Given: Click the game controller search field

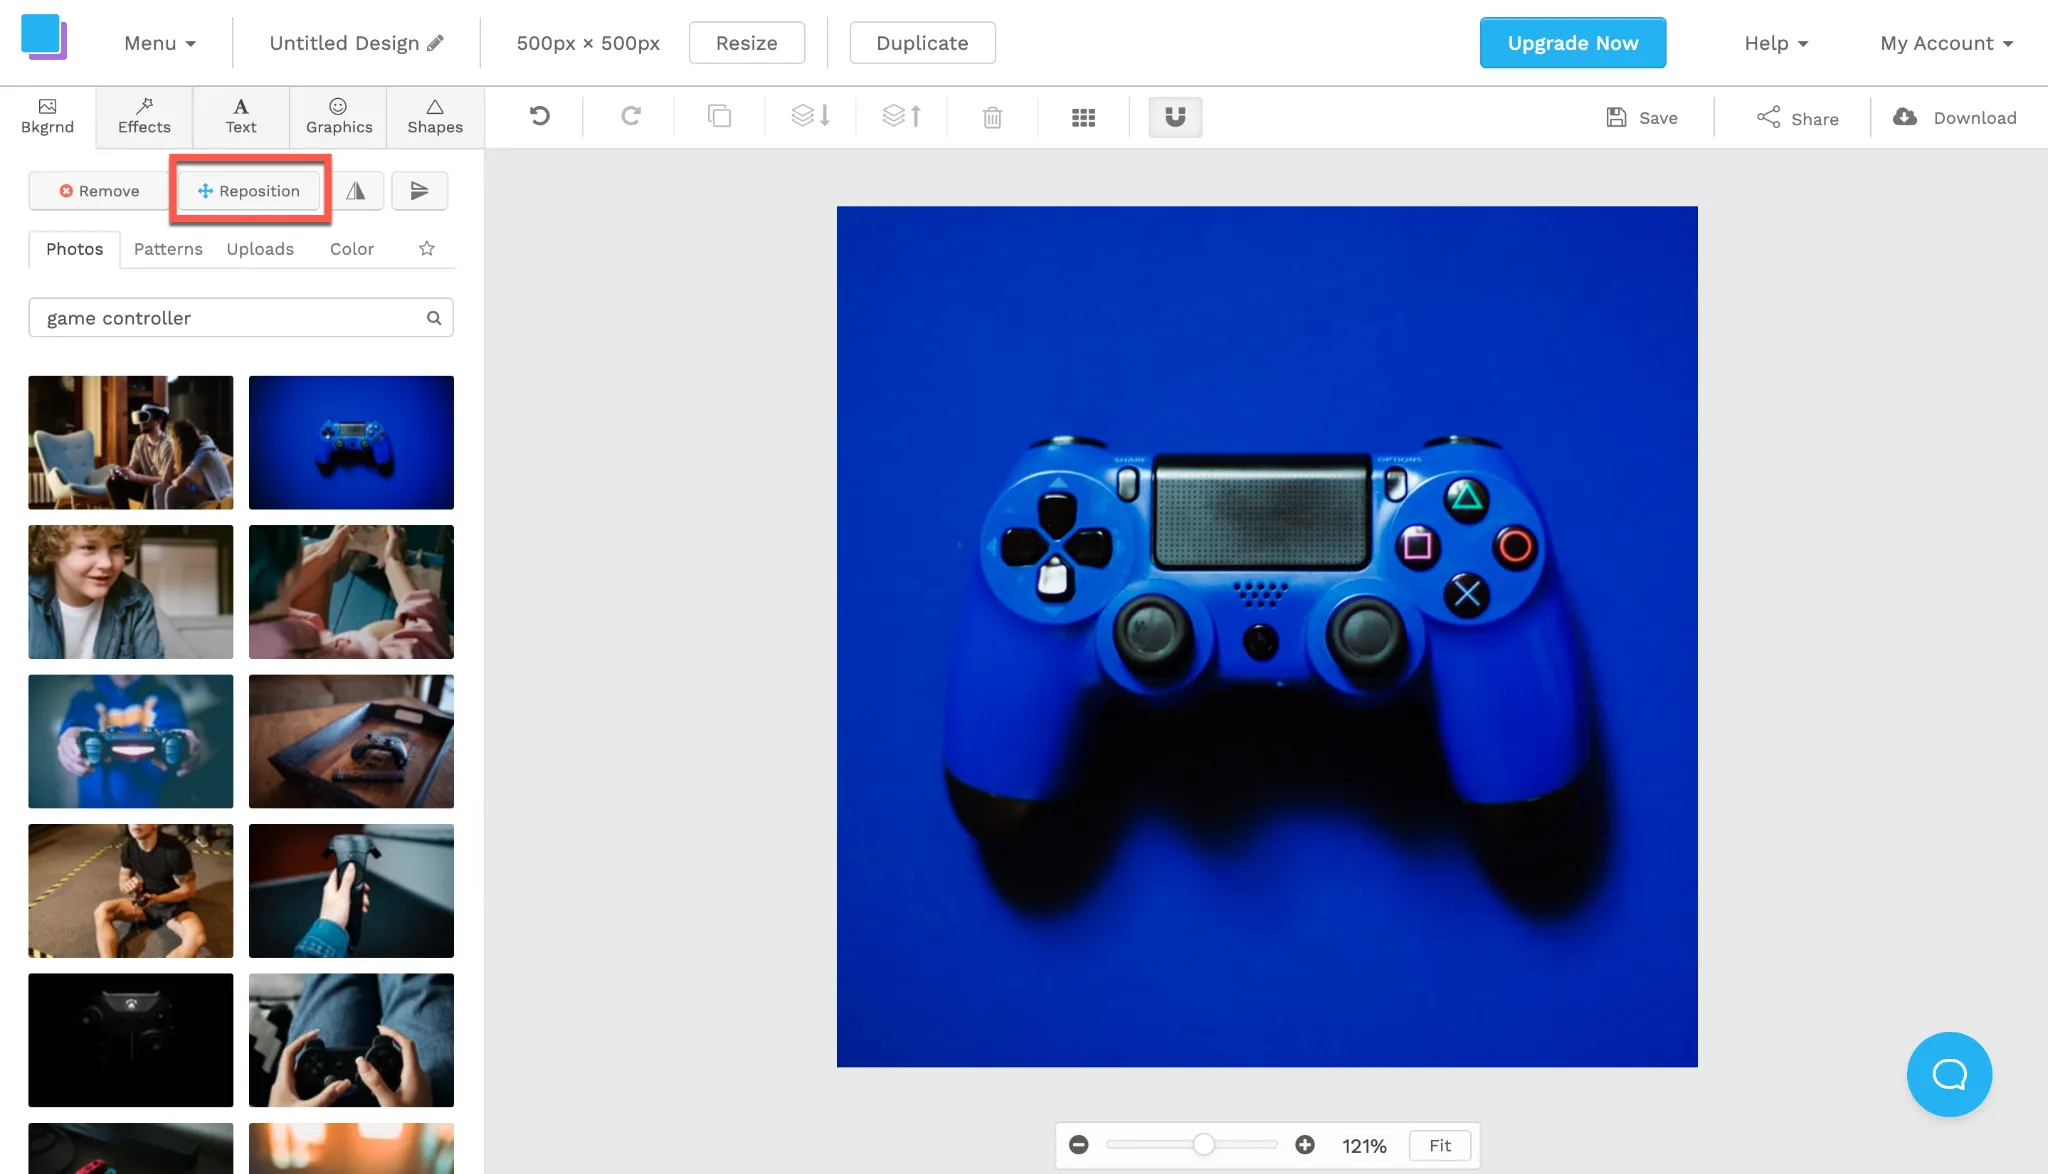Looking at the screenshot, I should (x=241, y=318).
